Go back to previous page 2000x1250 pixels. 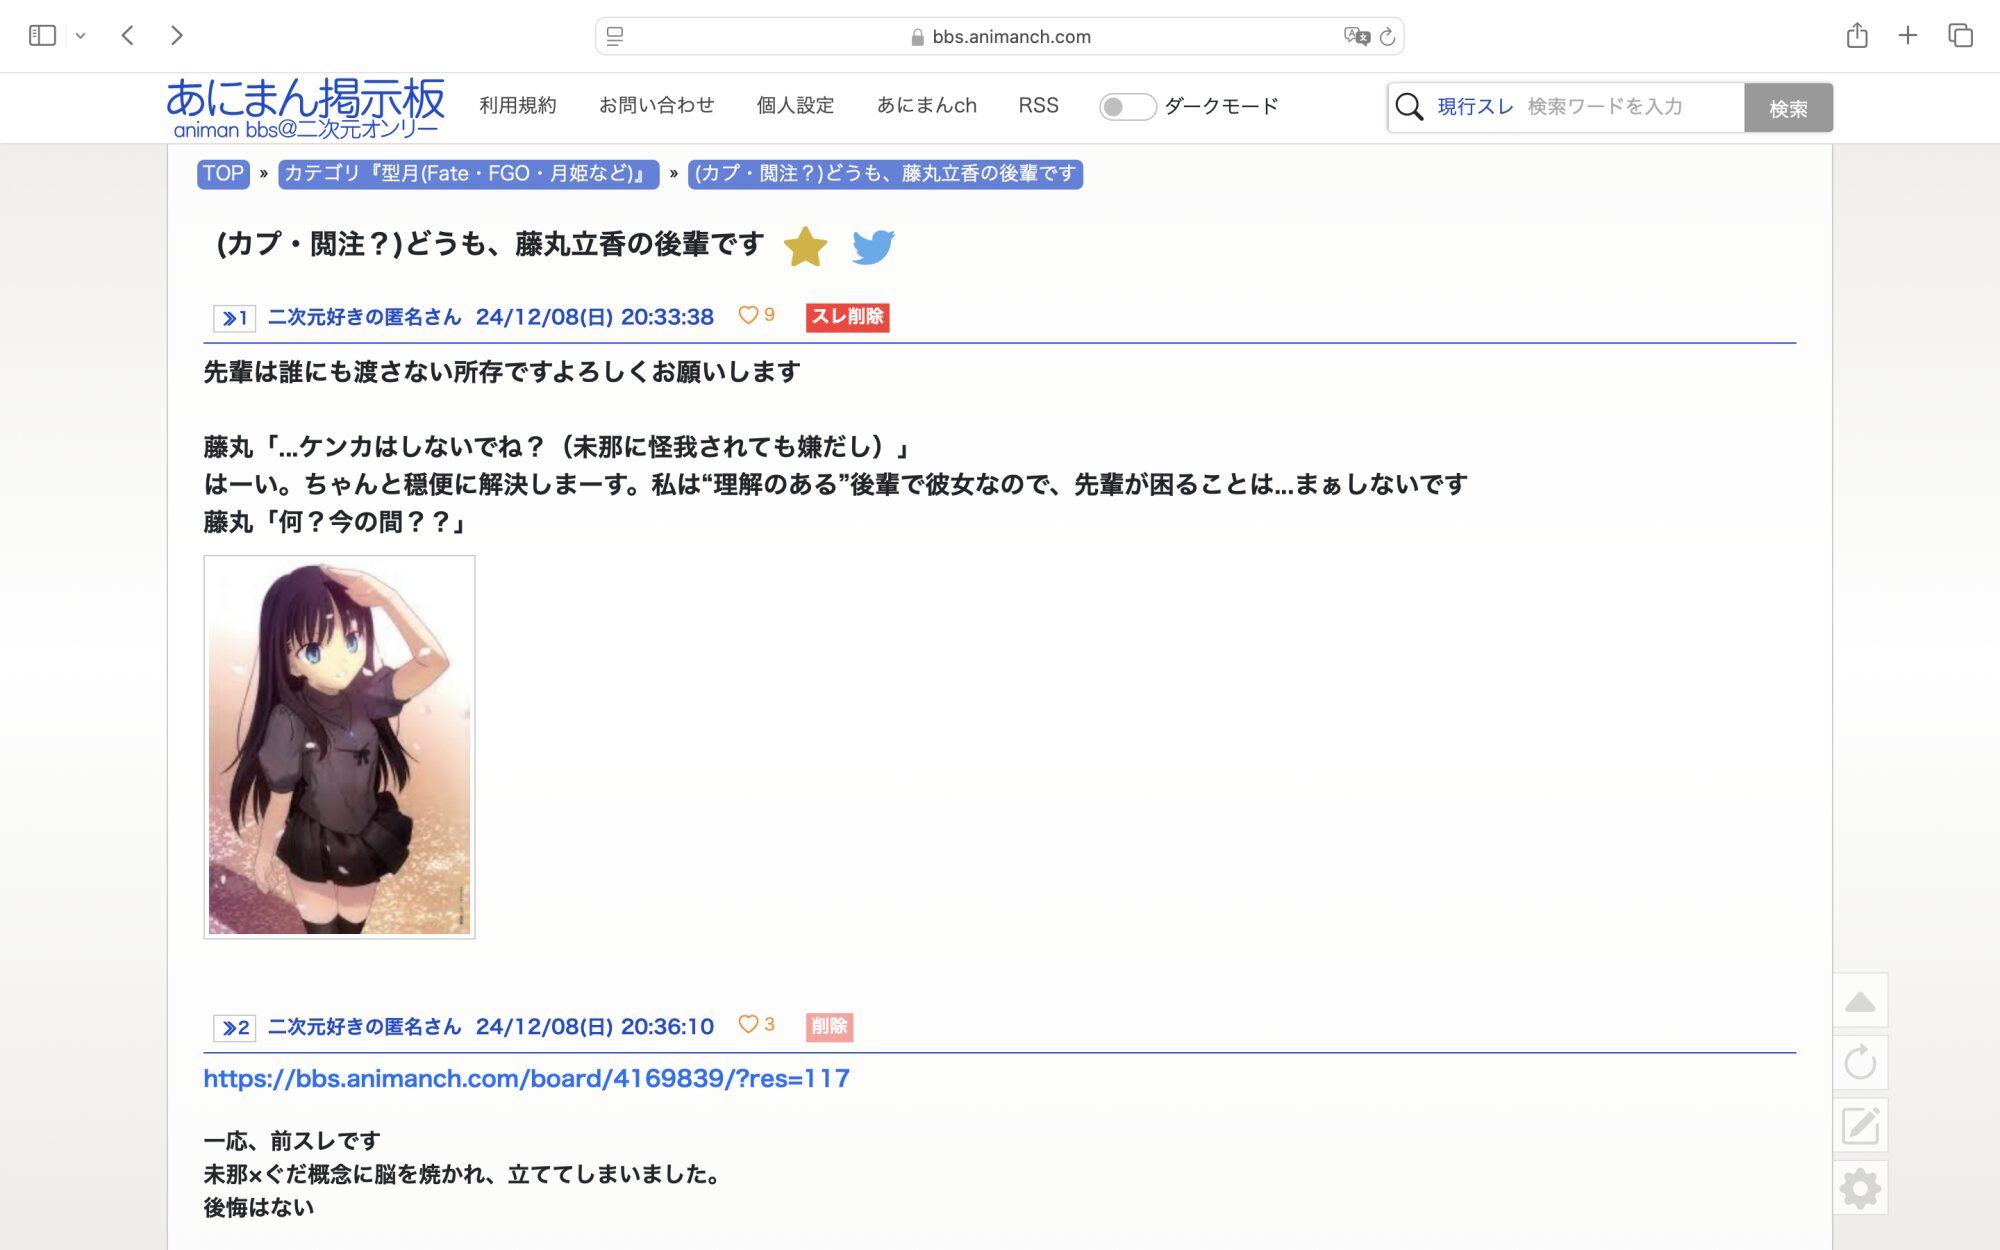point(127,36)
